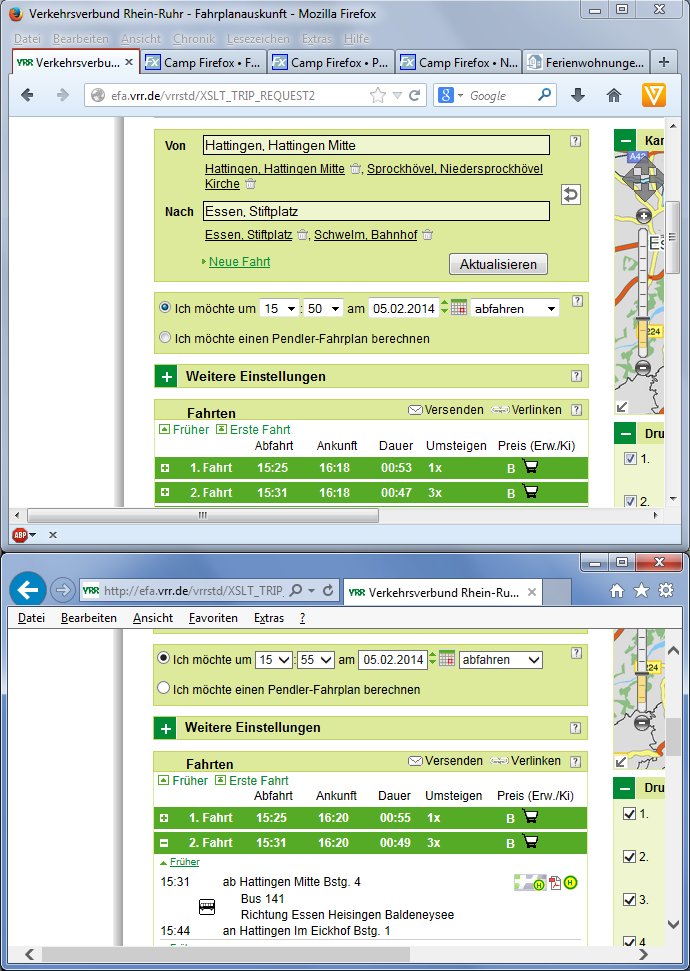The width and height of the screenshot is (690, 971).
Task: Click cart icon for 1. Fahrt in IE window
Action: coord(530,817)
